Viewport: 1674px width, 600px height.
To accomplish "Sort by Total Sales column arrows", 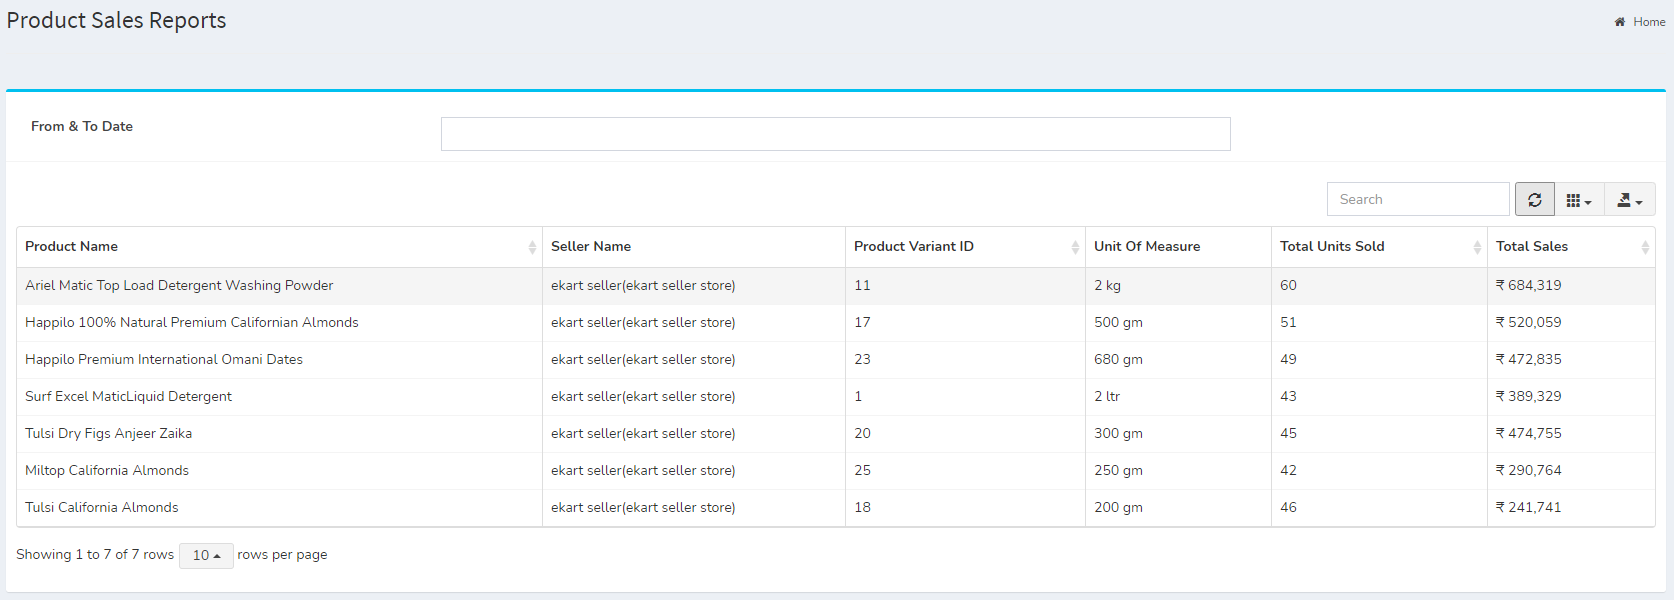I will 1645,247.
